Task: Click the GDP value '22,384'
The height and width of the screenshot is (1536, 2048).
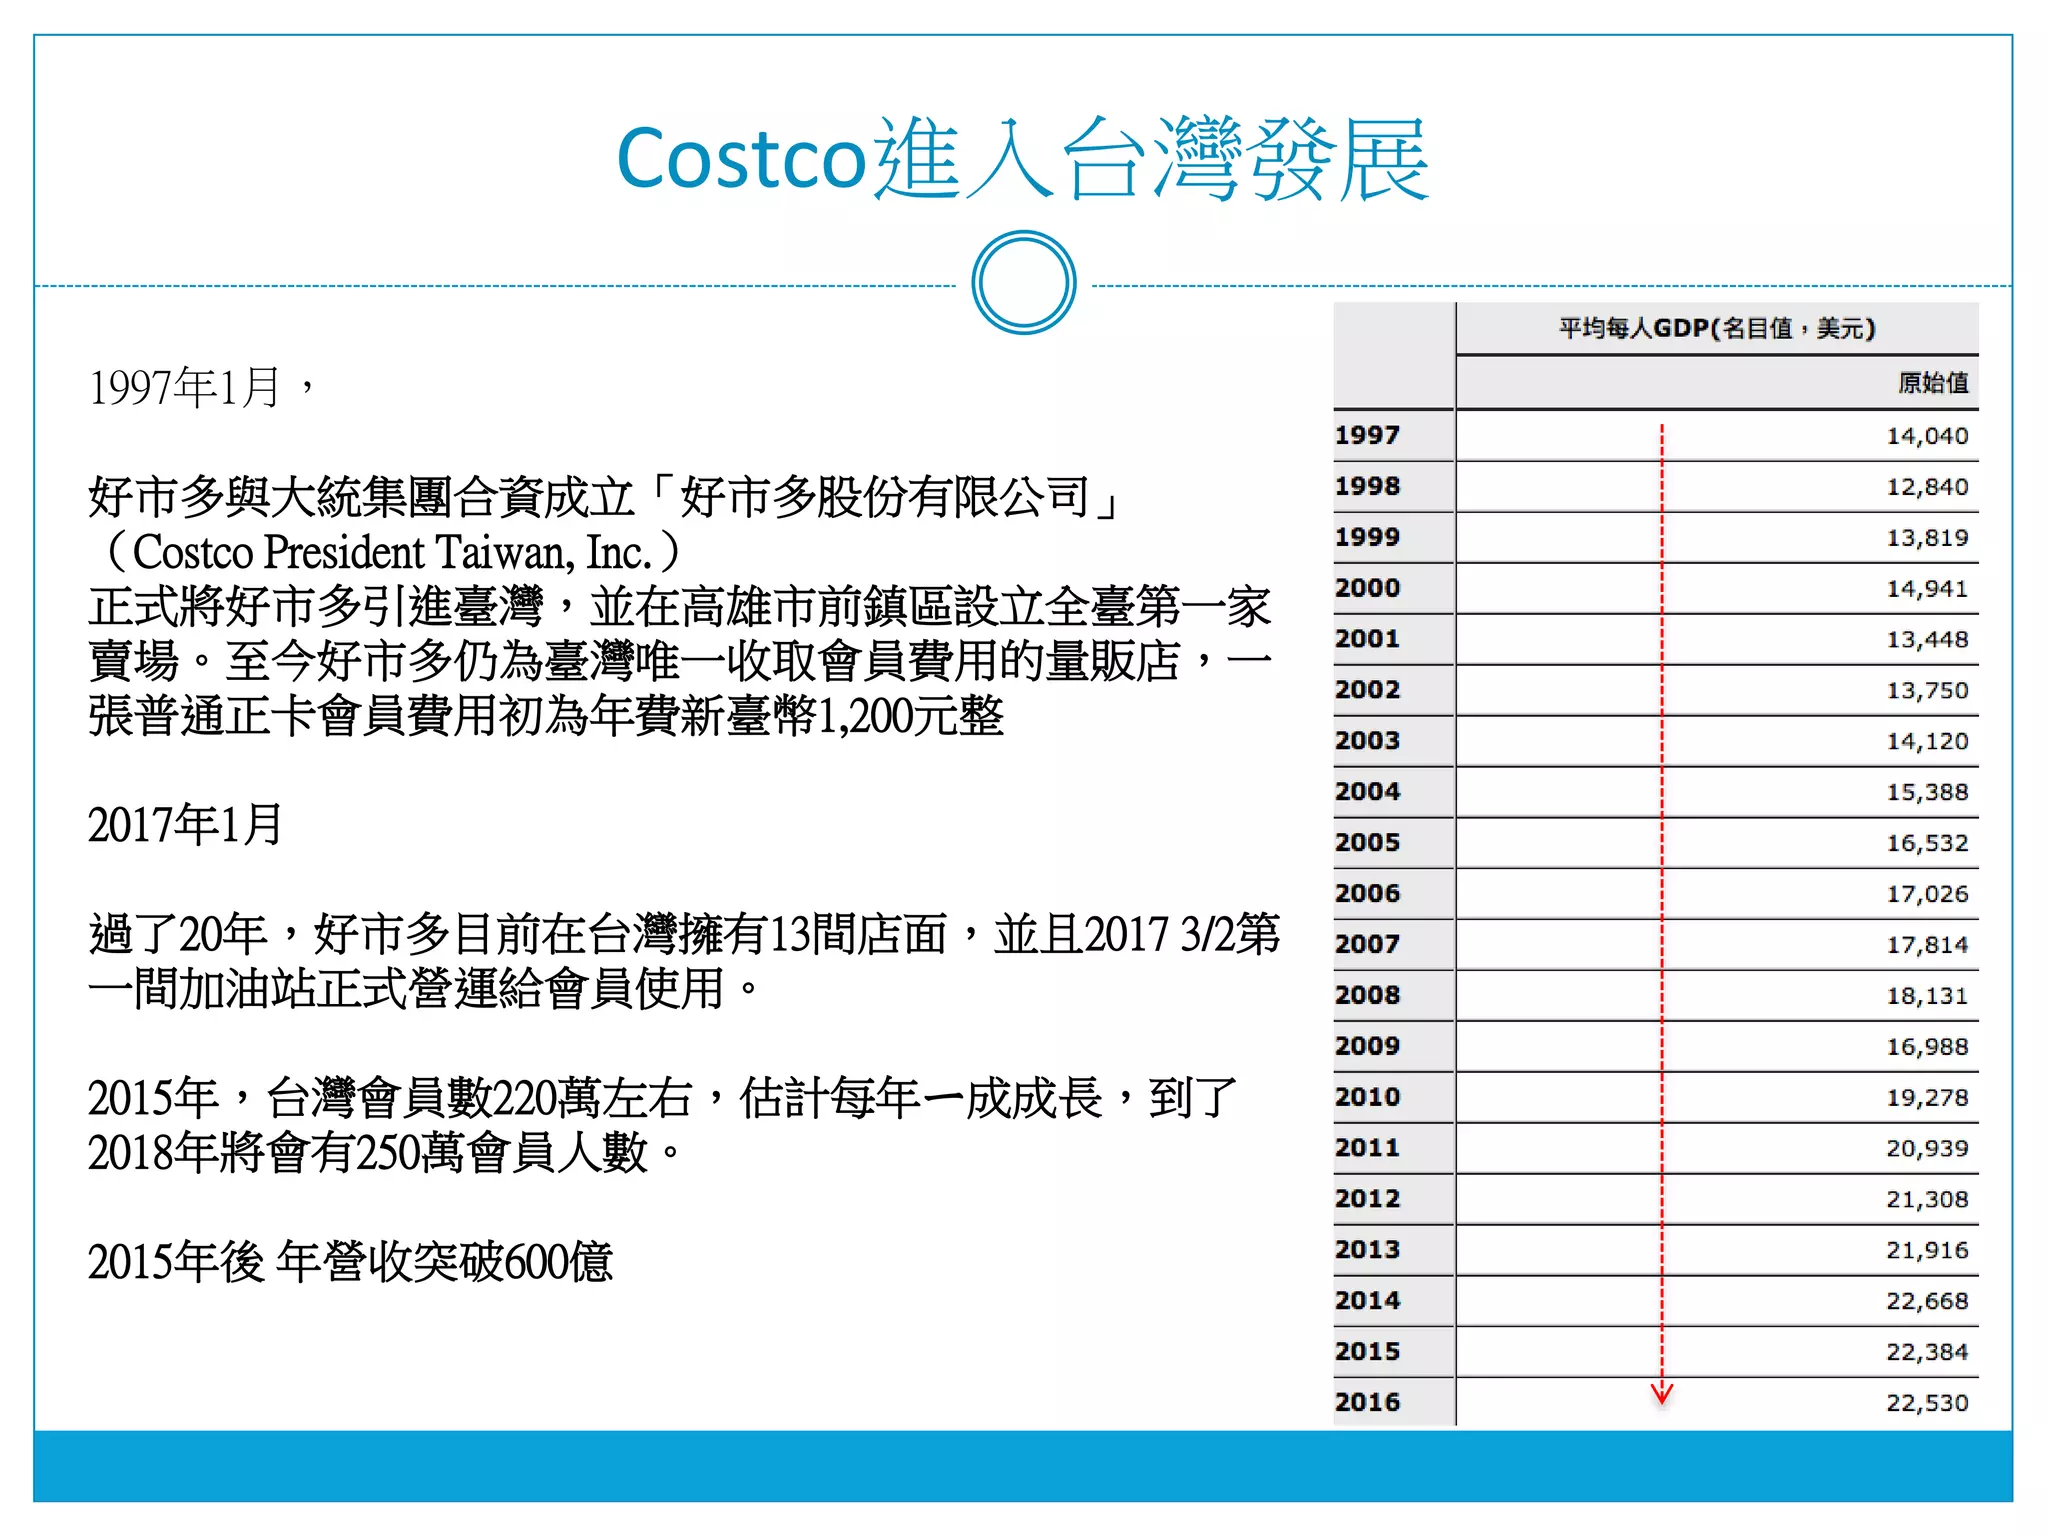Action: coord(1927,1352)
